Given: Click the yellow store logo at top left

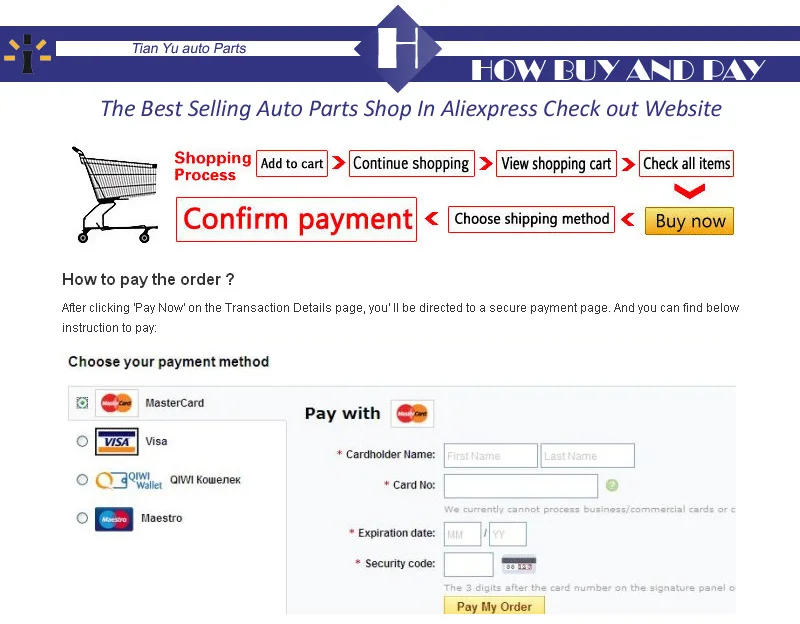Looking at the screenshot, I should (28, 53).
